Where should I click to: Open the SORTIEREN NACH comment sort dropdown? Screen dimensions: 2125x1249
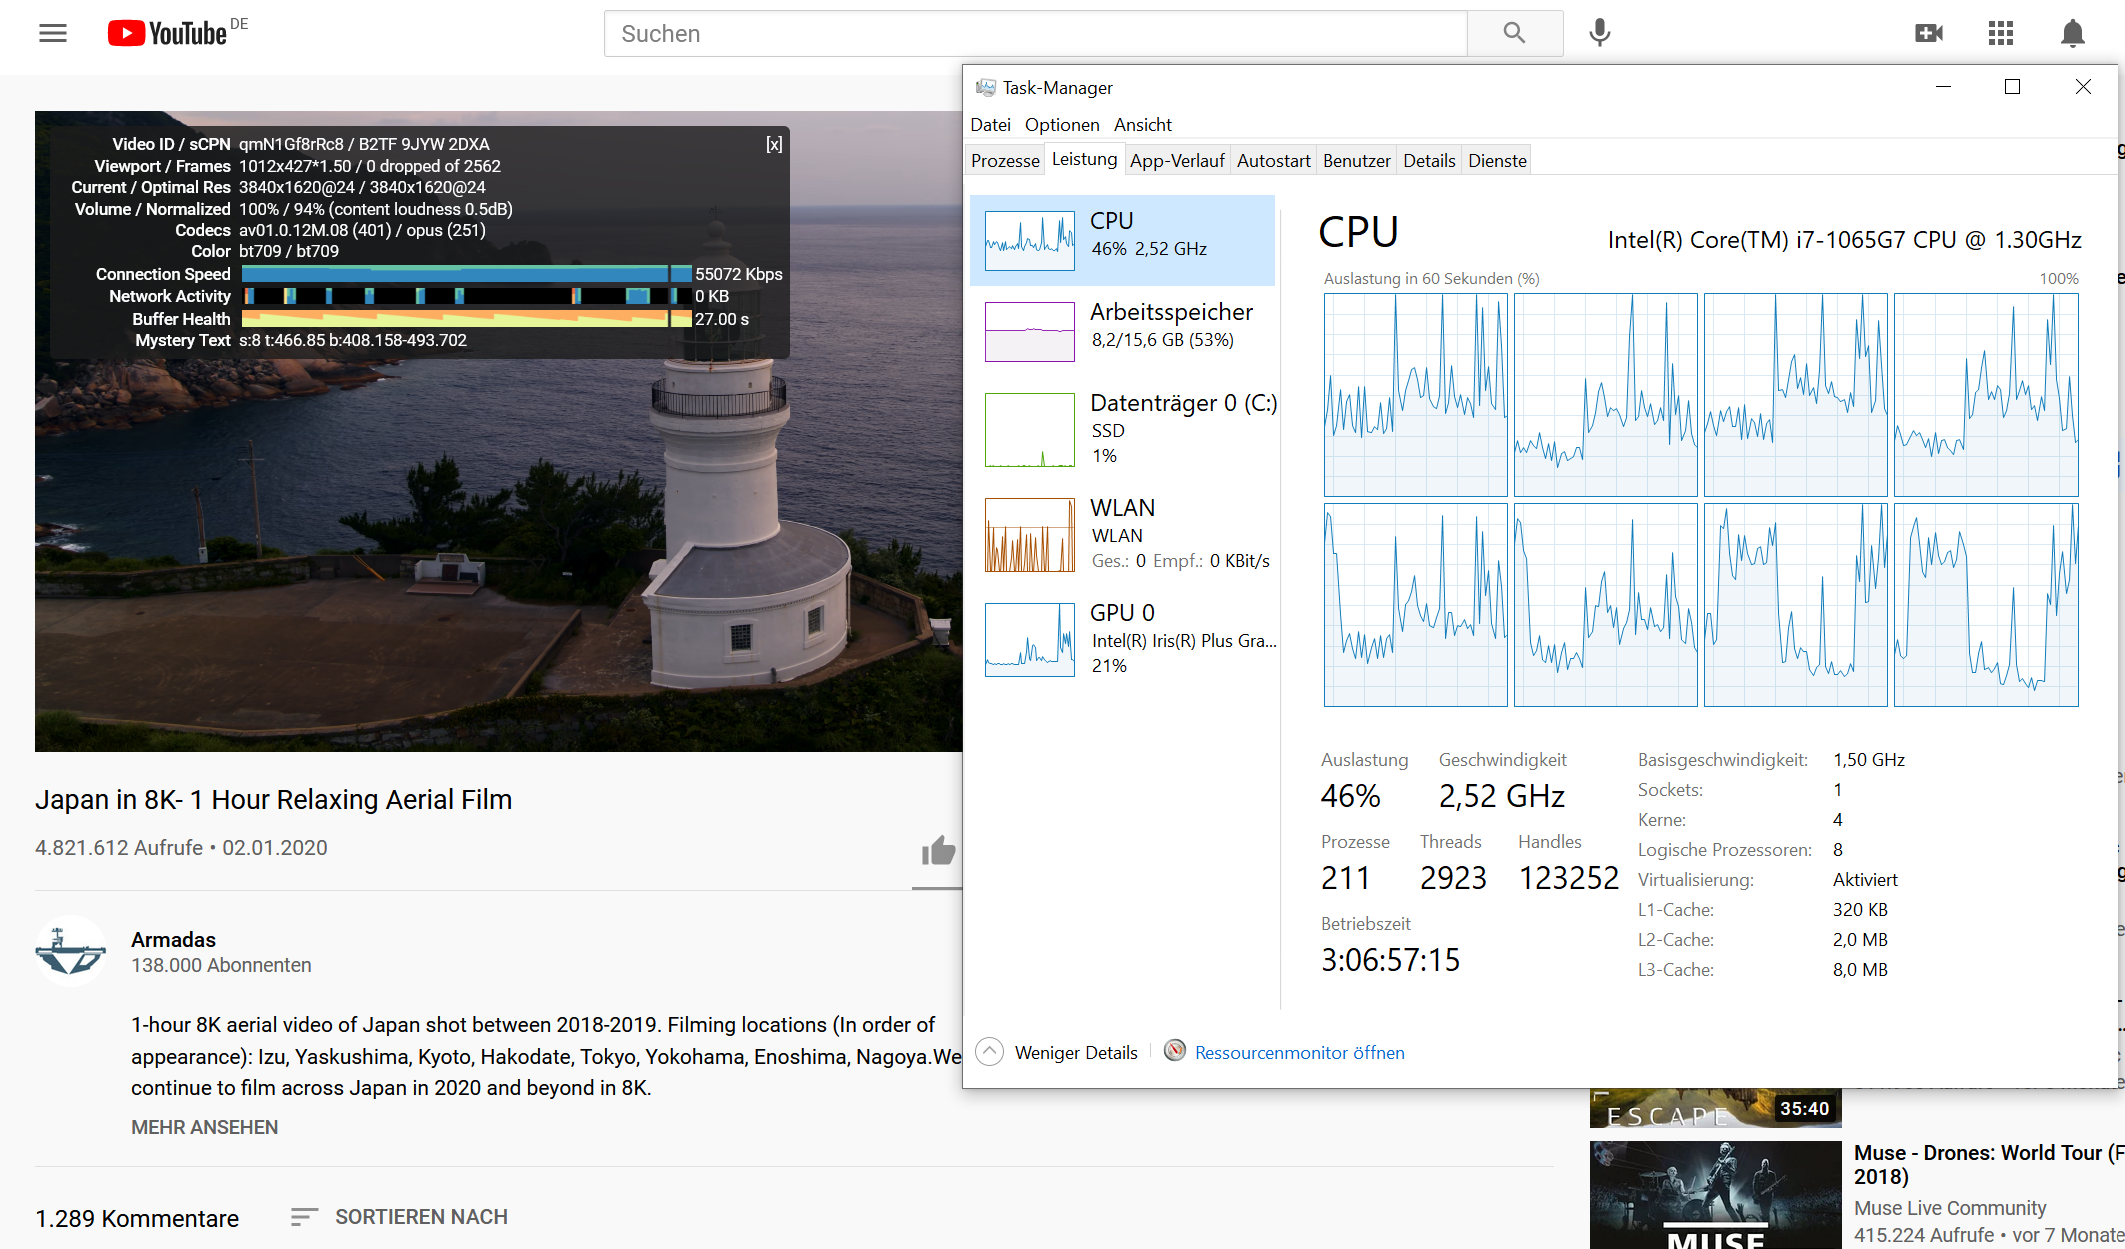pos(400,1217)
